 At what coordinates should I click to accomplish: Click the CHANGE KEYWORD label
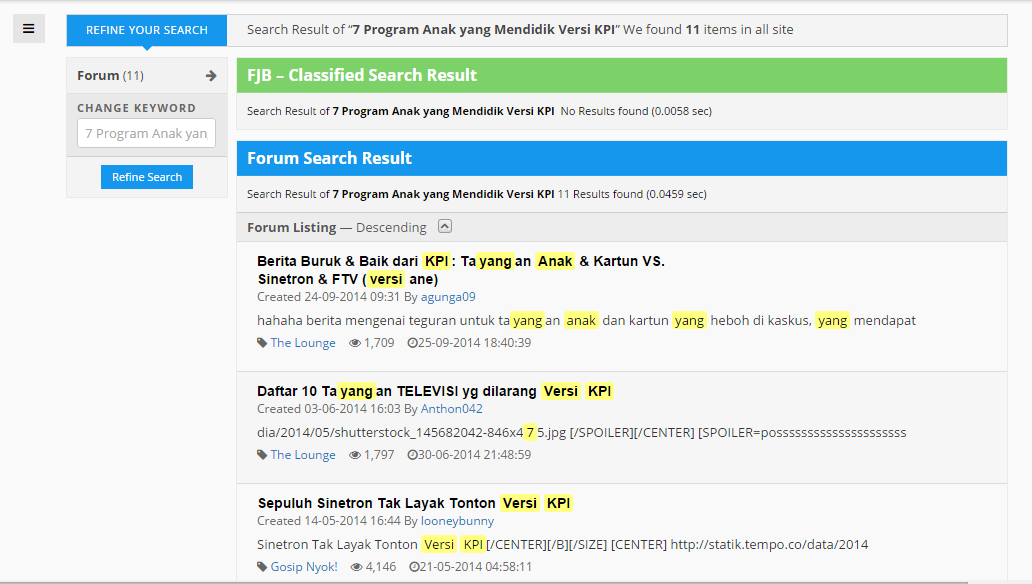(x=136, y=108)
